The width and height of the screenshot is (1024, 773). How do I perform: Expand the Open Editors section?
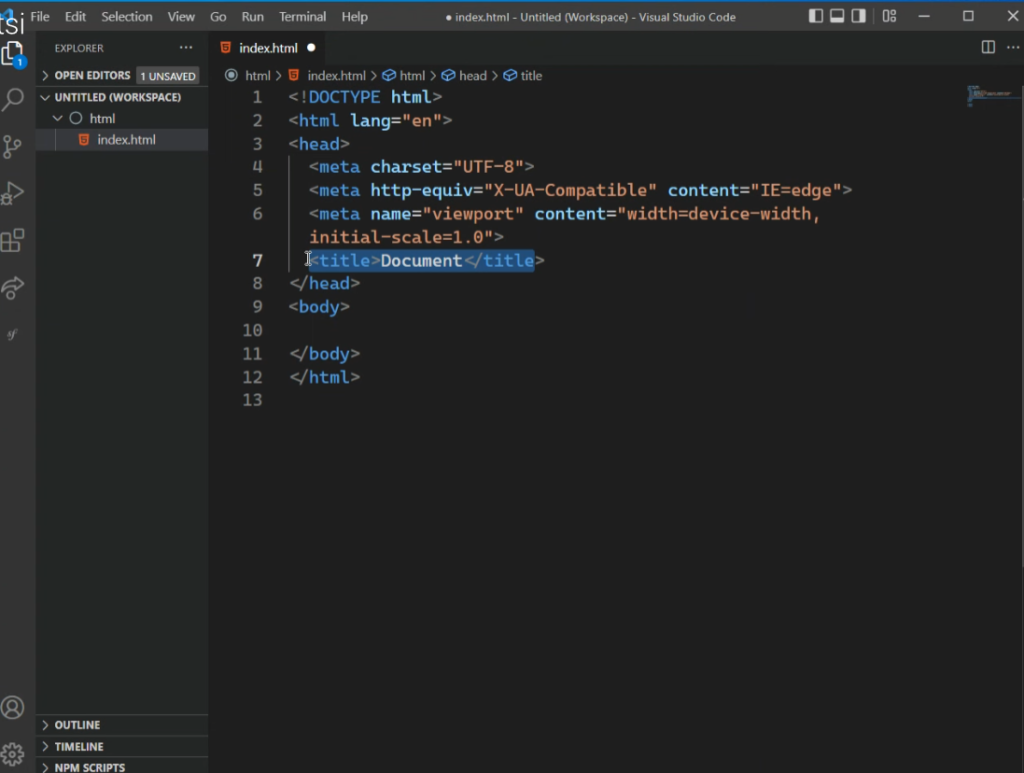[x=92, y=75]
